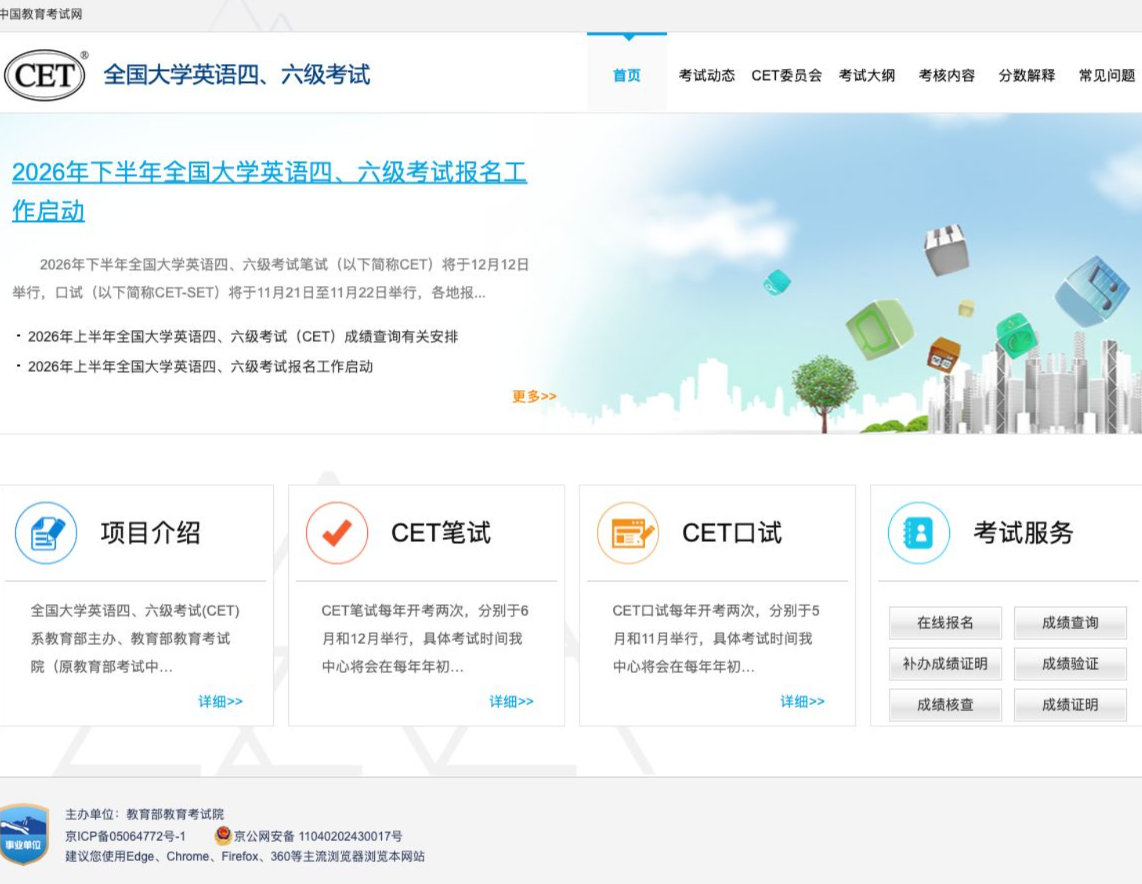
Task: Click 详细>> under CET口试
Action: tap(803, 701)
